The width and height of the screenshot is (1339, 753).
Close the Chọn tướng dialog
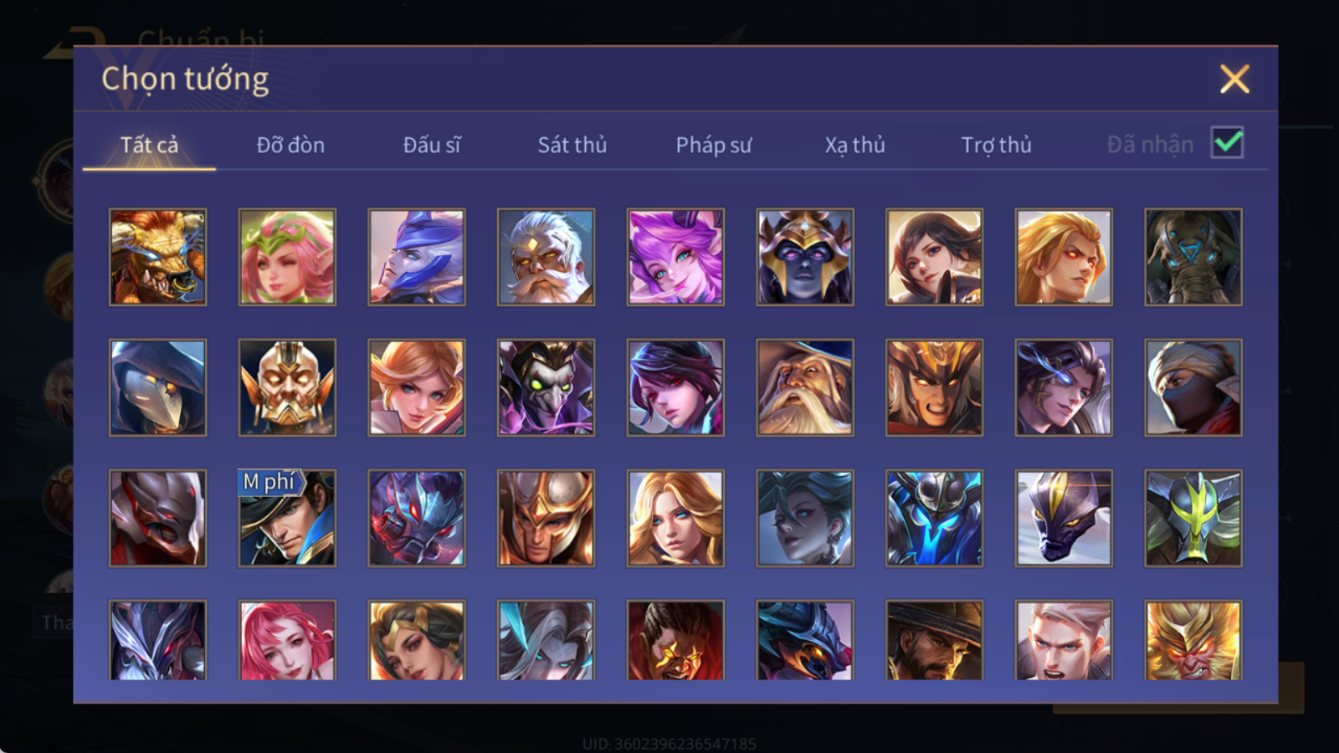(x=1234, y=79)
